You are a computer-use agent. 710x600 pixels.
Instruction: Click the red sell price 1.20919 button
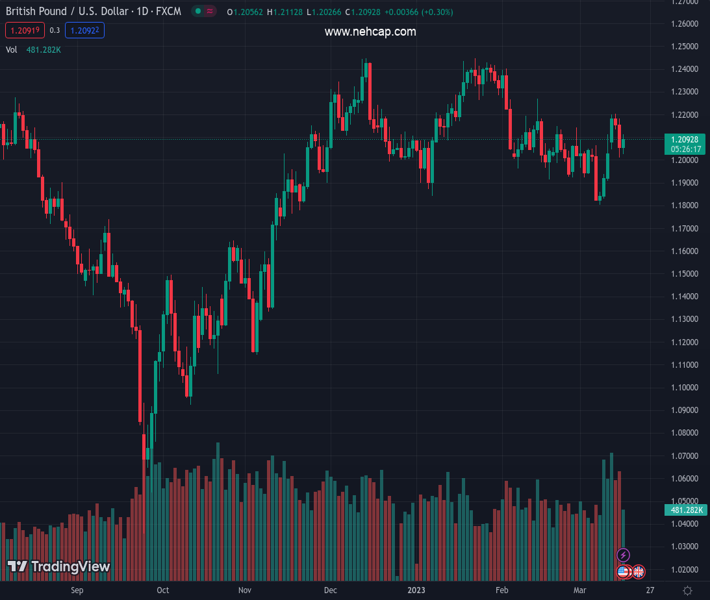pyautogui.click(x=24, y=31)
